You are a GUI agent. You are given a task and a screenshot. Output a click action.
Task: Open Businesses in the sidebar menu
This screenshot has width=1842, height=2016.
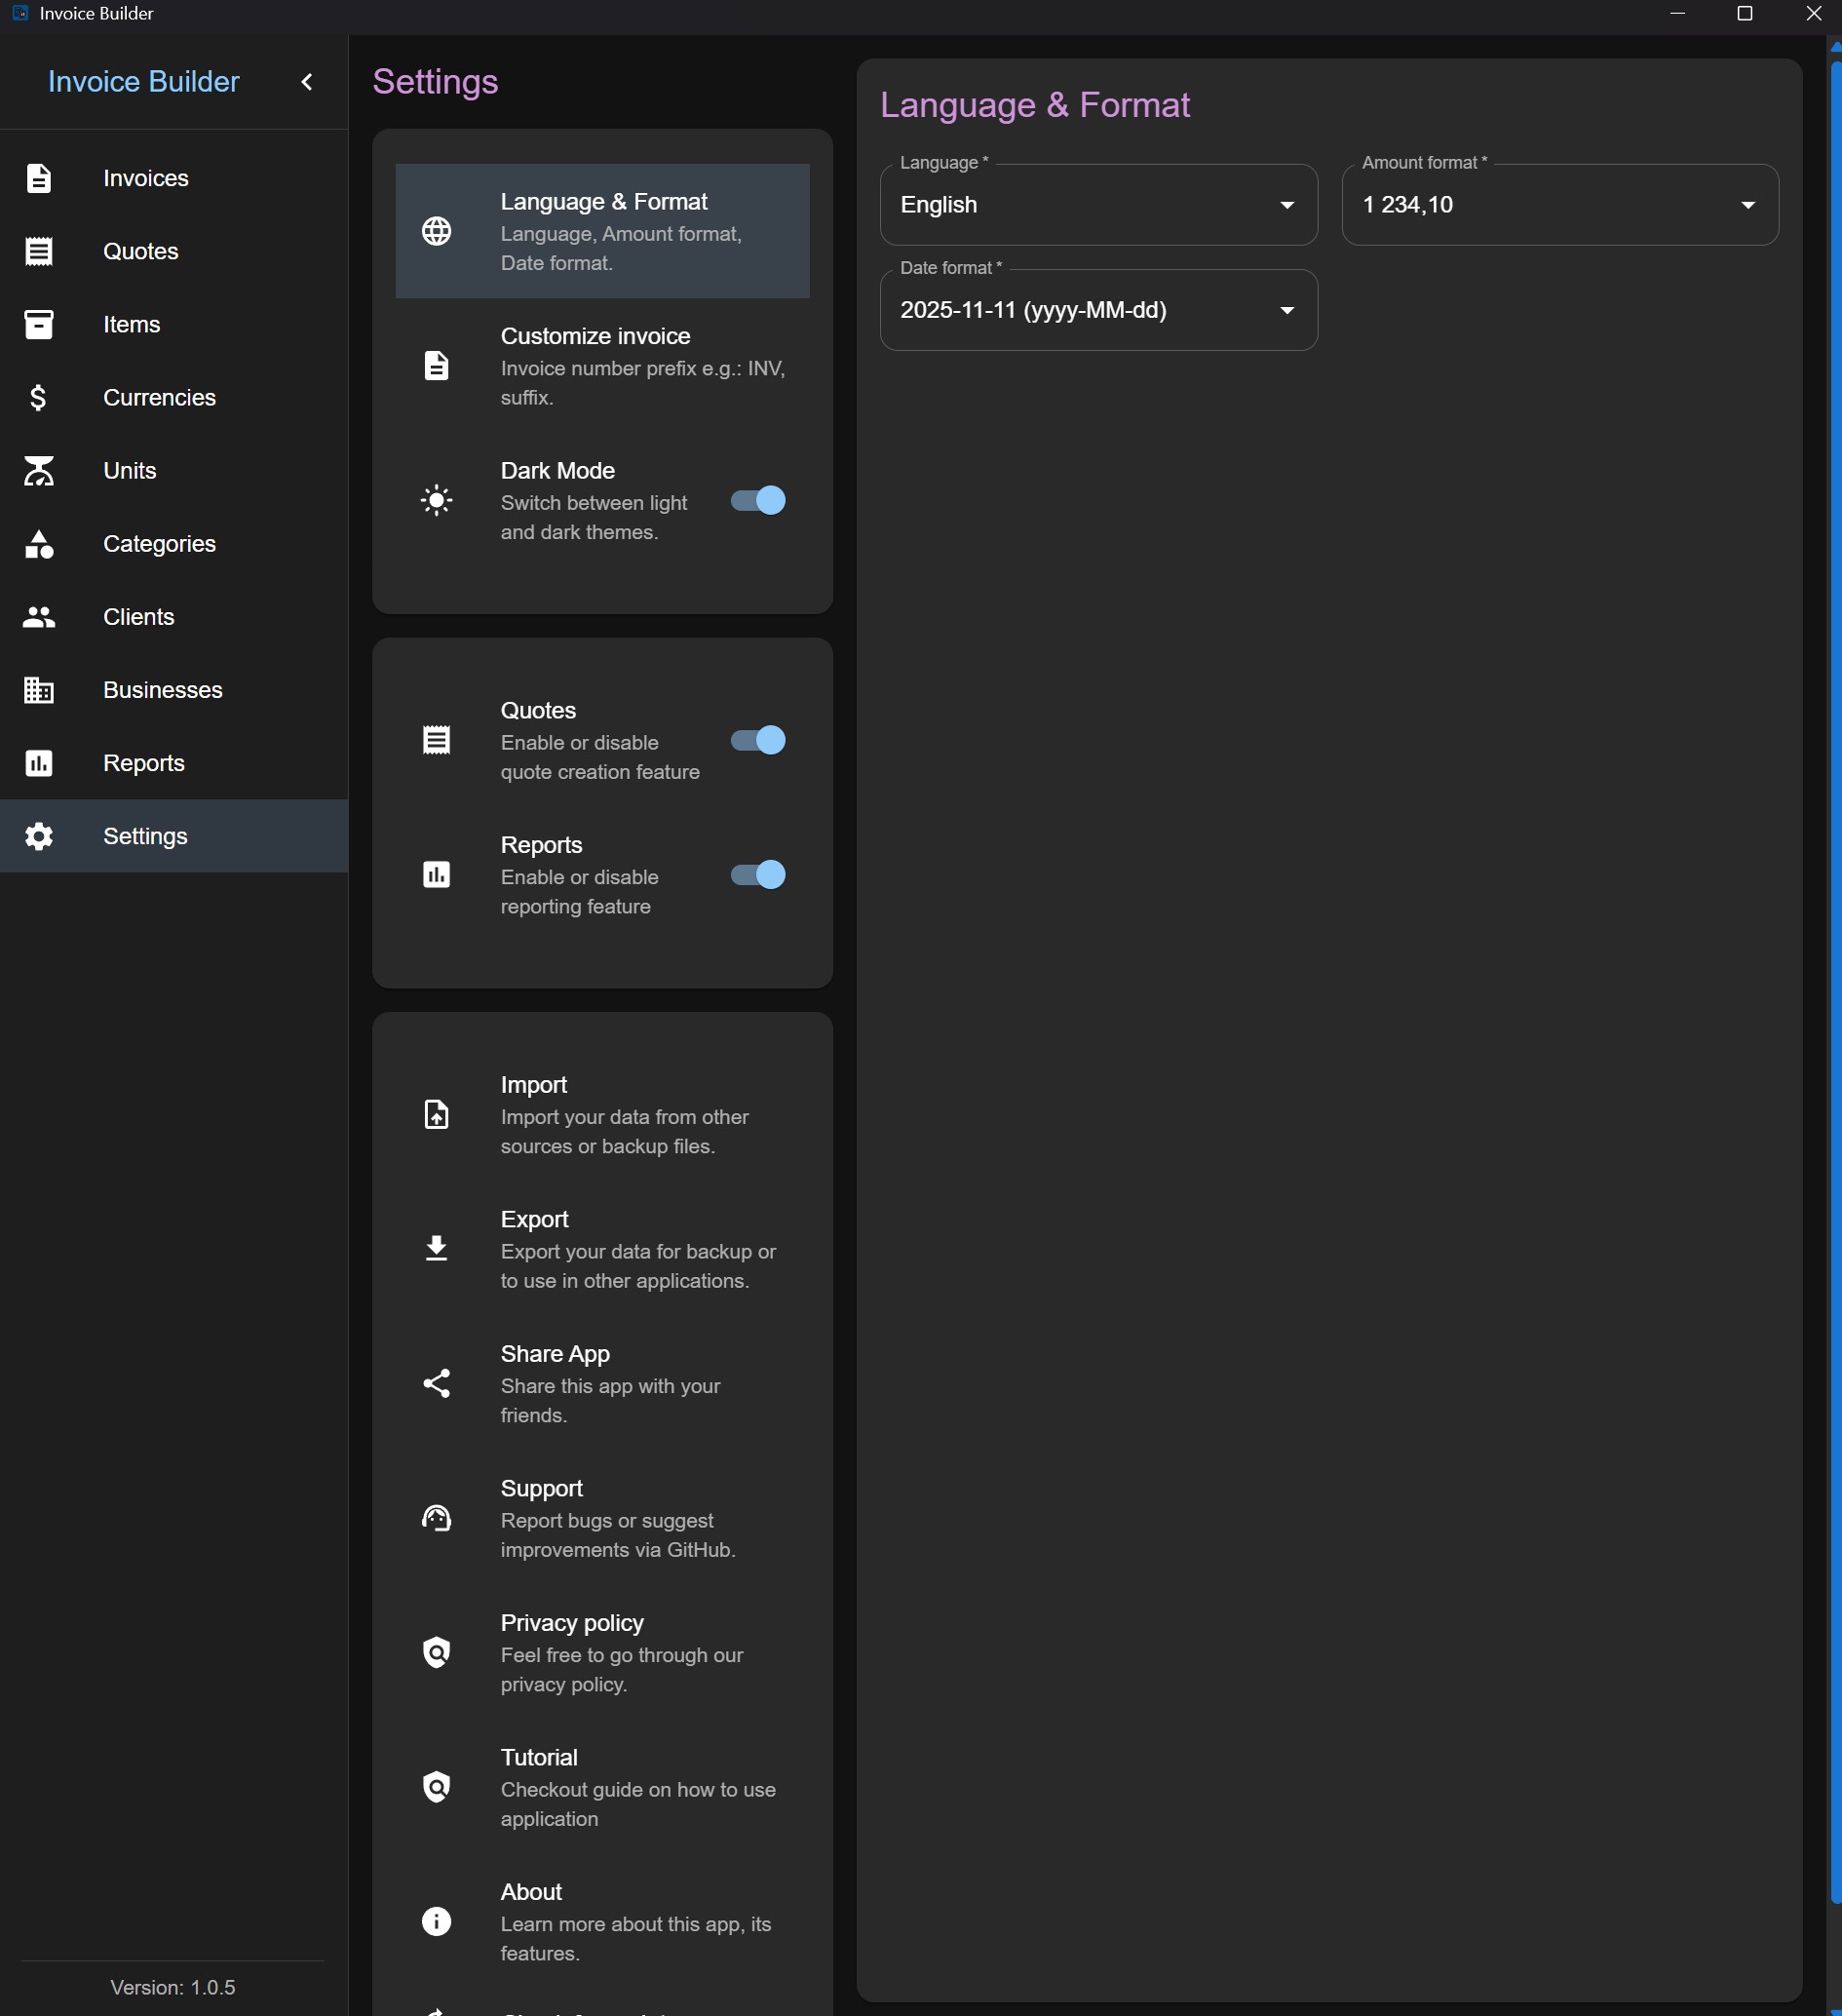174,690
